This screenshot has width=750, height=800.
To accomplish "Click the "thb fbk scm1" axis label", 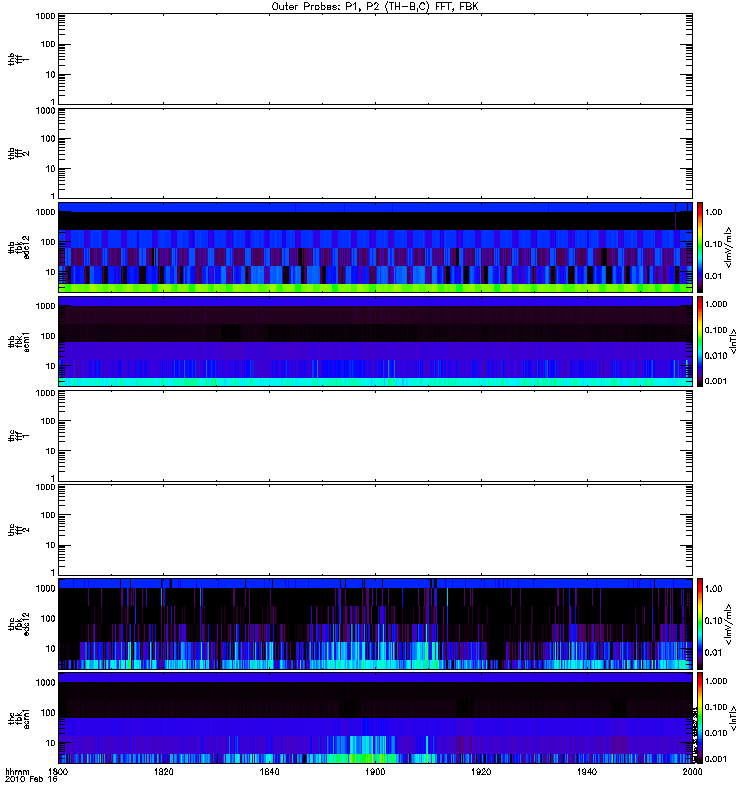I will [x=18, y=342].
